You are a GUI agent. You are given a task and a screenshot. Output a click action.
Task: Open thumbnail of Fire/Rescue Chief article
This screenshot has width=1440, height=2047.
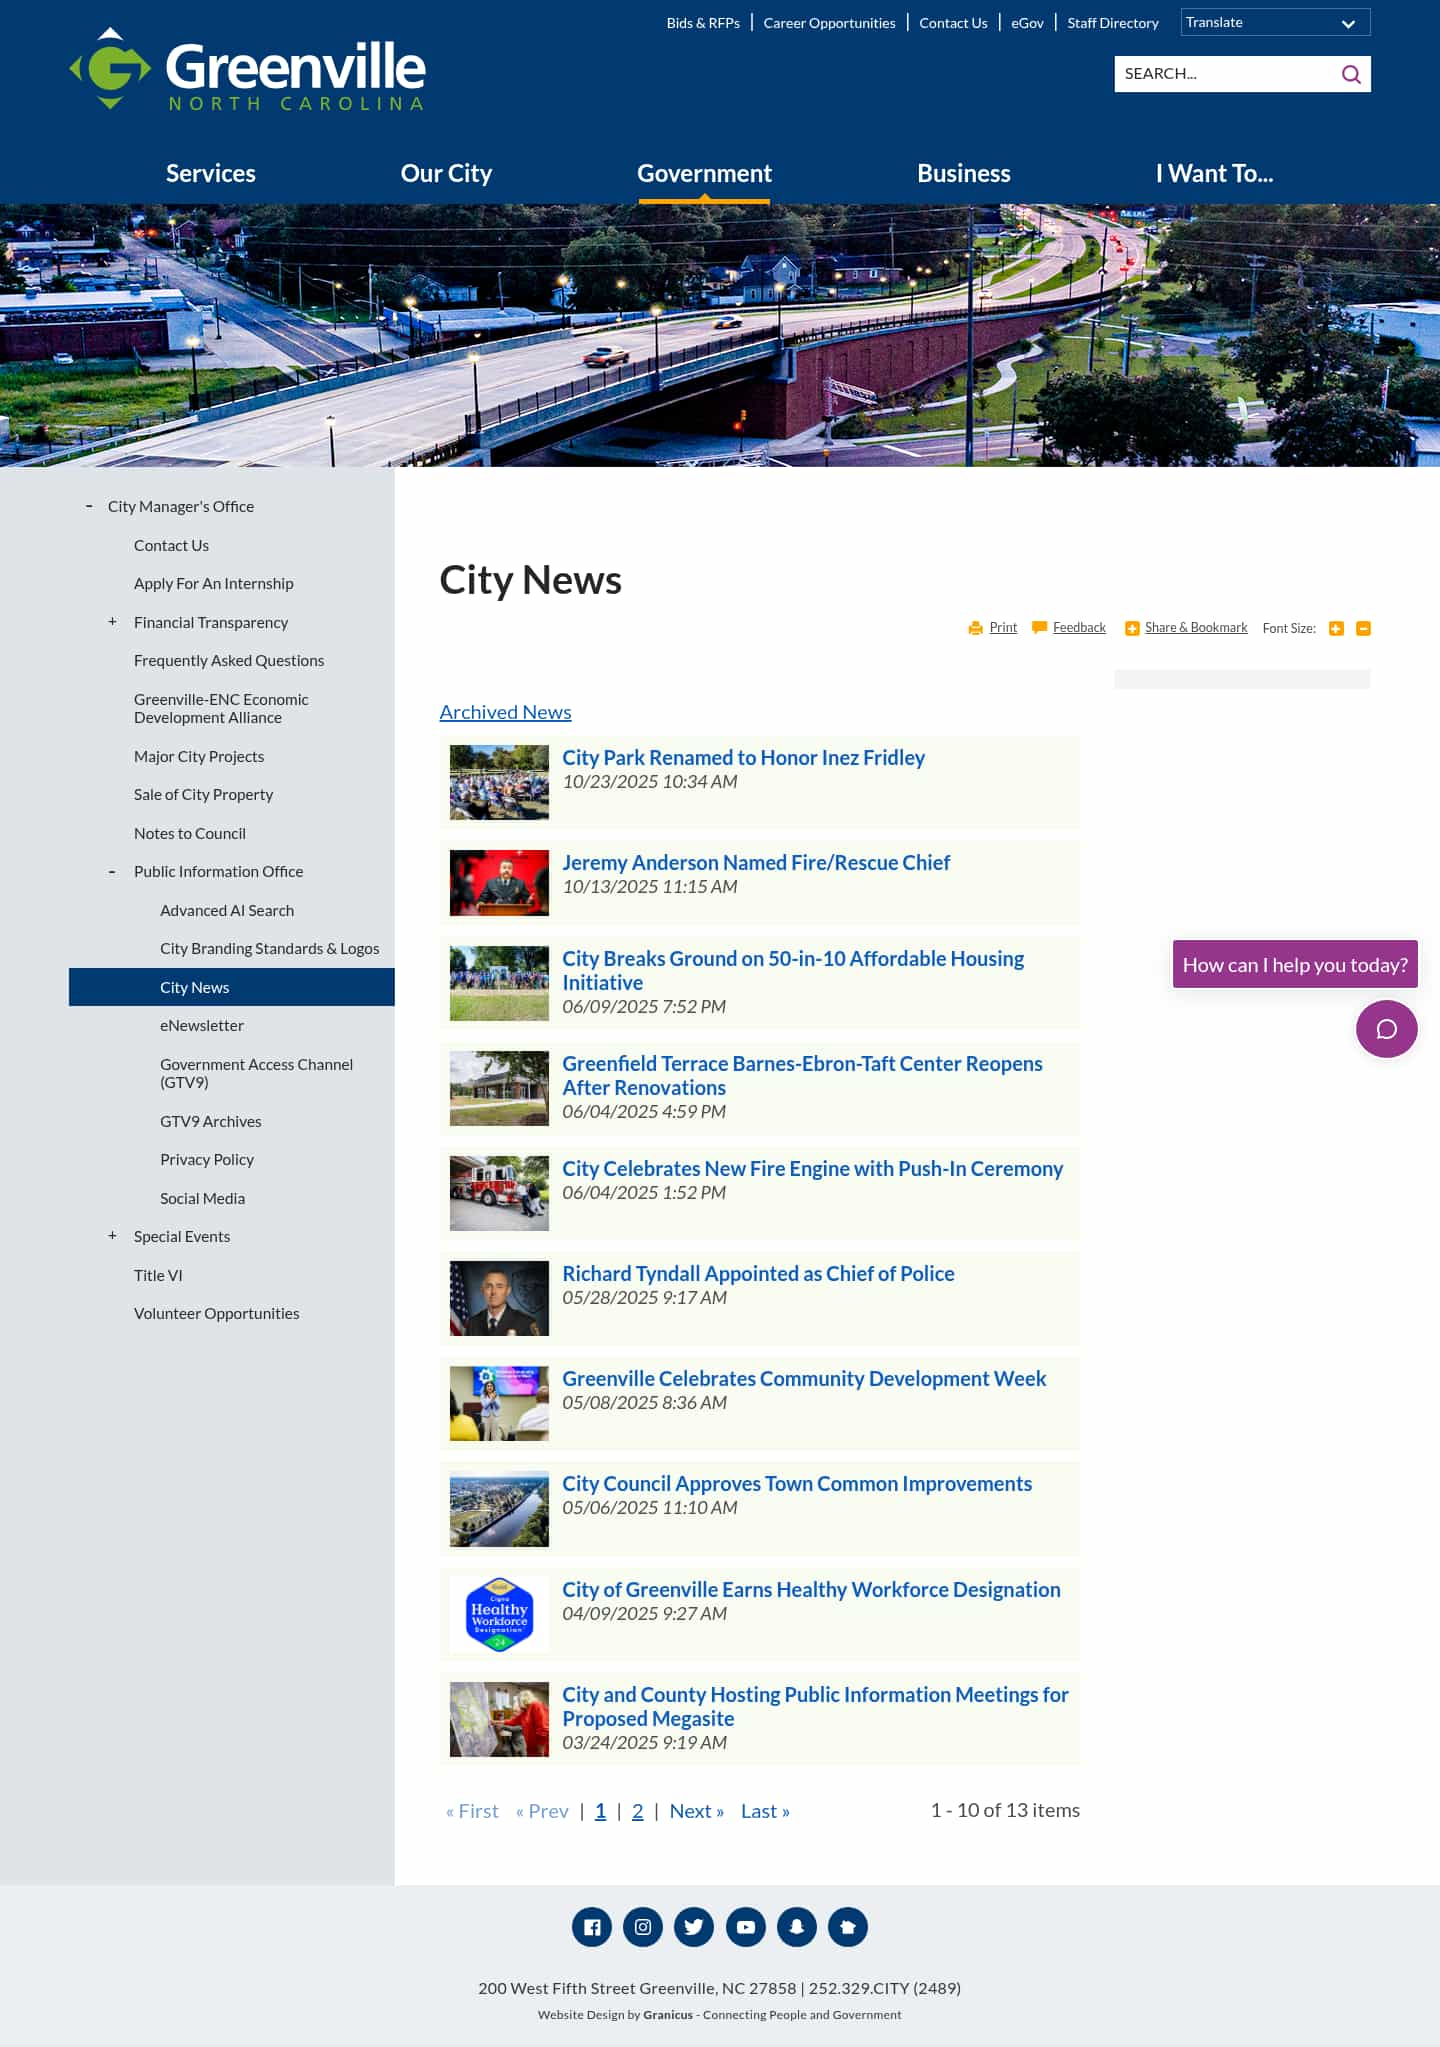tap(499, 883)
